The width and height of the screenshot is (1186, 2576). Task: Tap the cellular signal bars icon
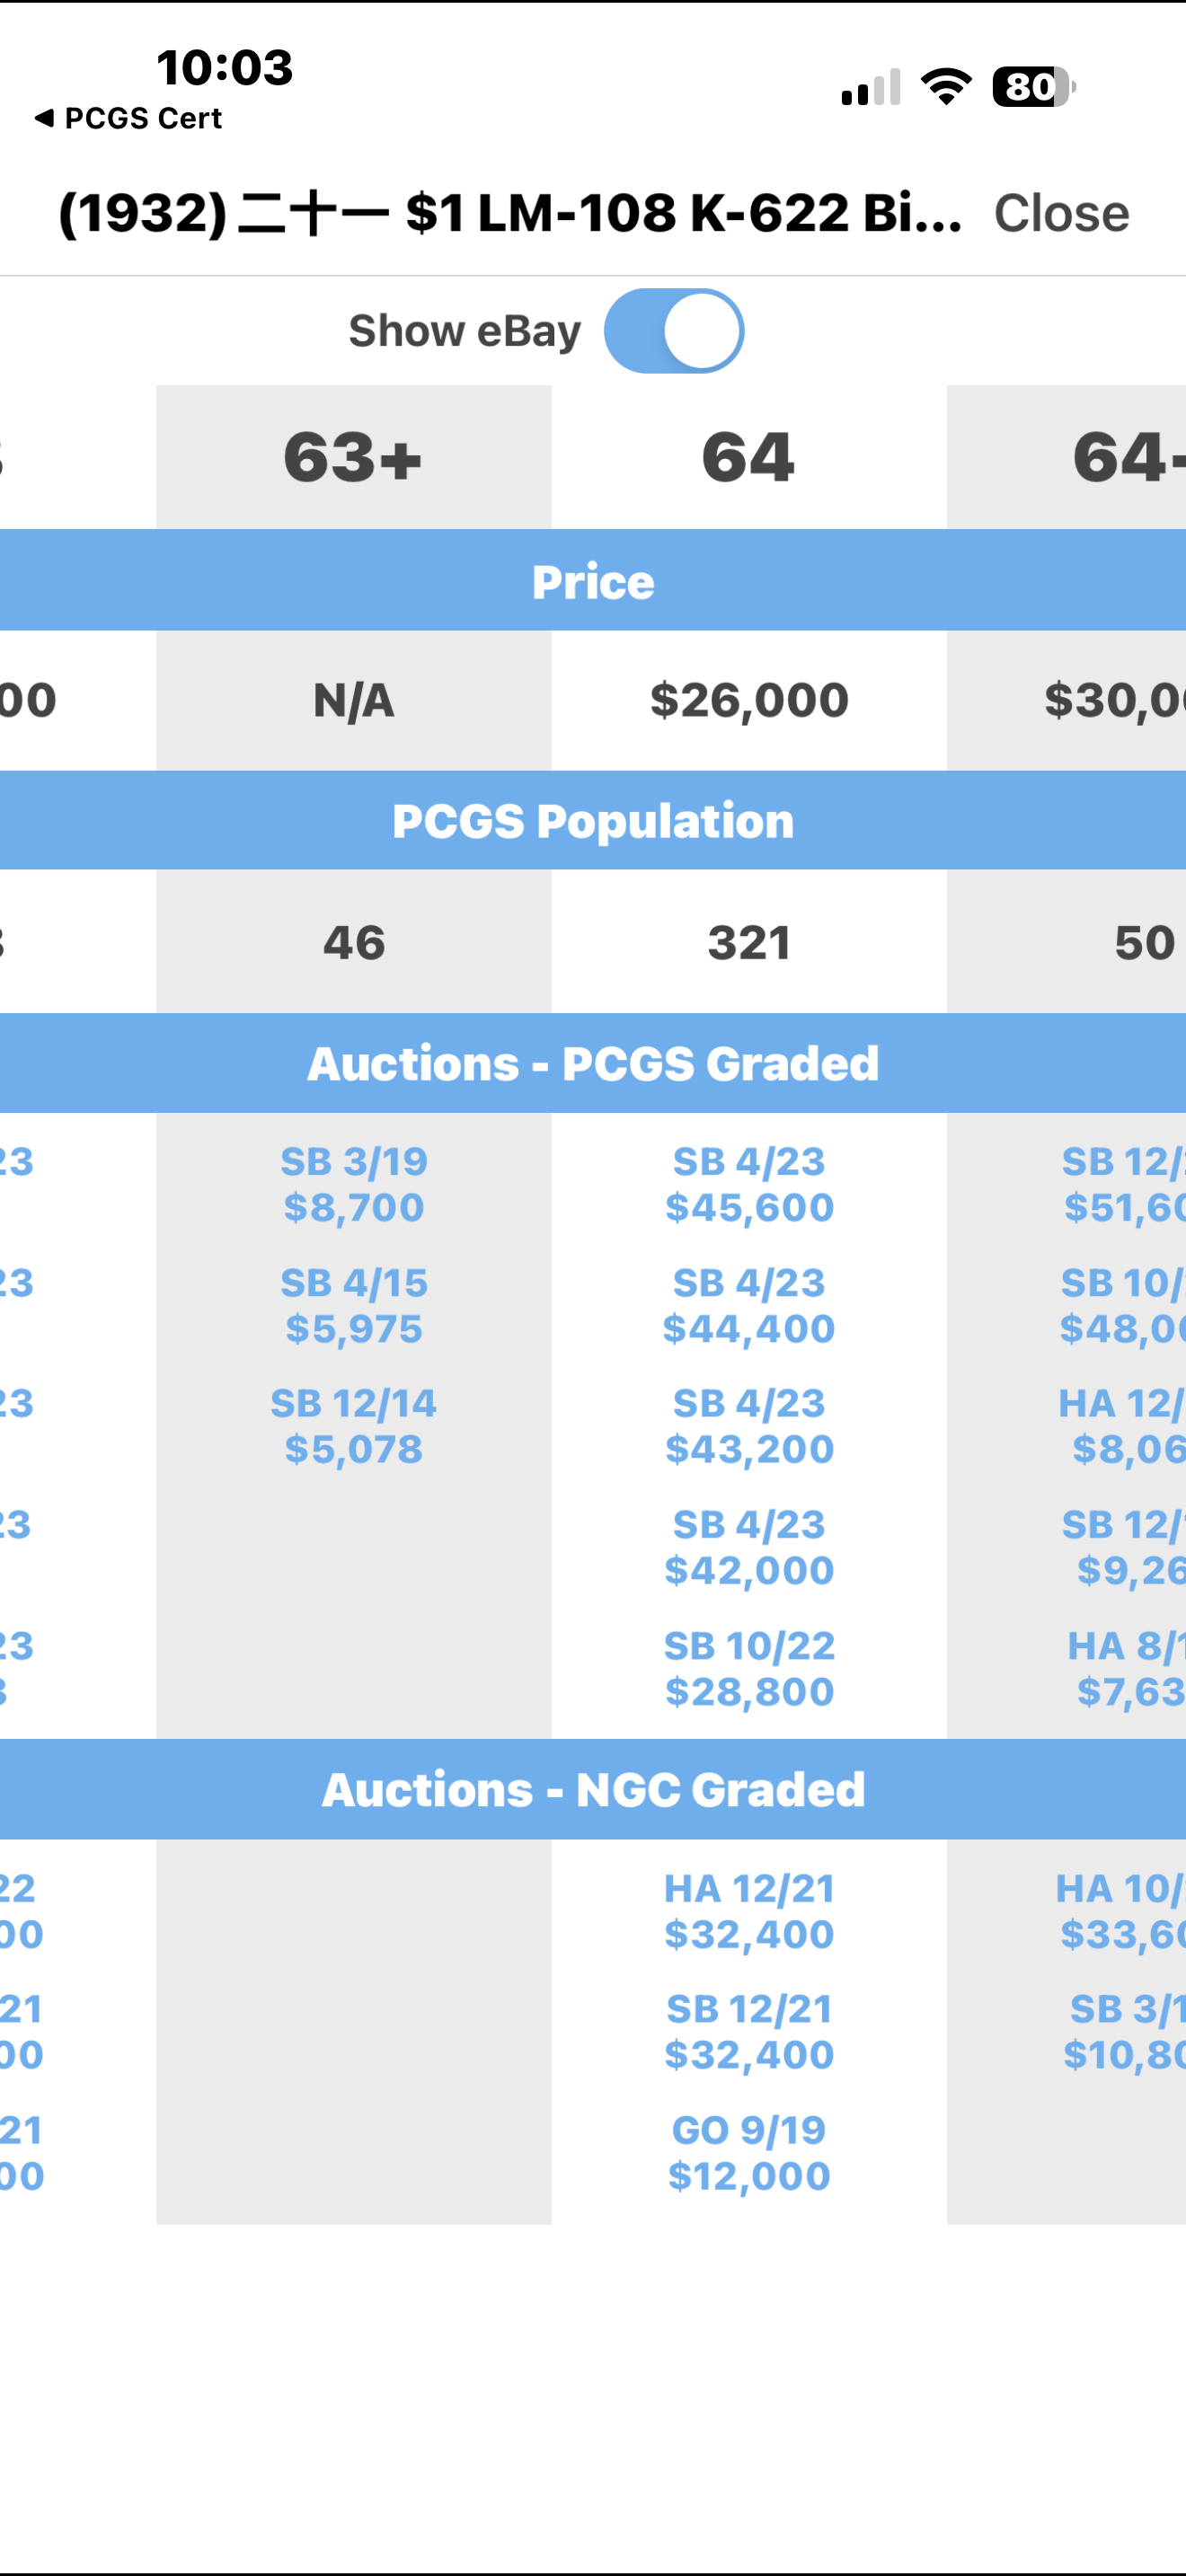(871, 87)
